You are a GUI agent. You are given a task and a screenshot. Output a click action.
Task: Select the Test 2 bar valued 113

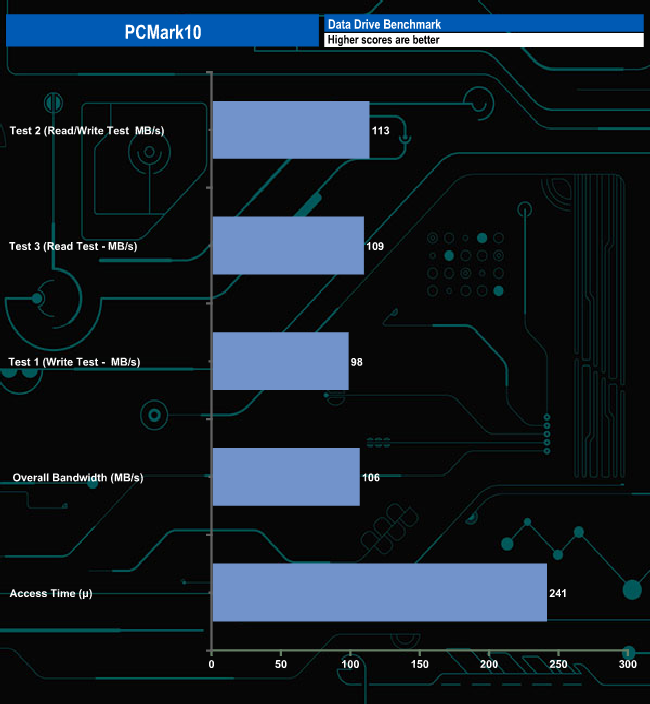pyautogui.click(x=291, y=130)
